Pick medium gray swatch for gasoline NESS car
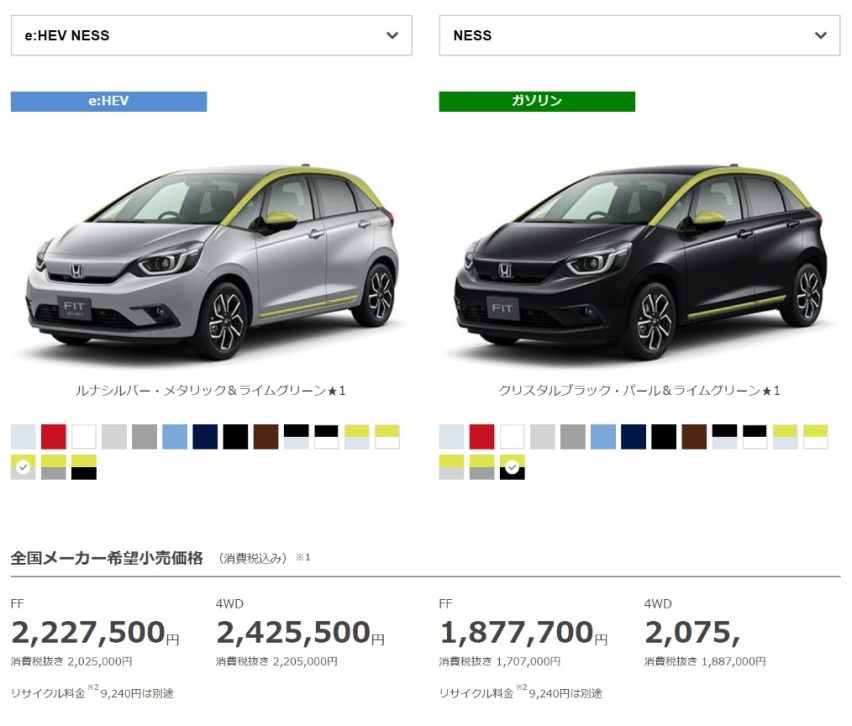Viewport: 852px width, 726px height. [x=573, y=437]
